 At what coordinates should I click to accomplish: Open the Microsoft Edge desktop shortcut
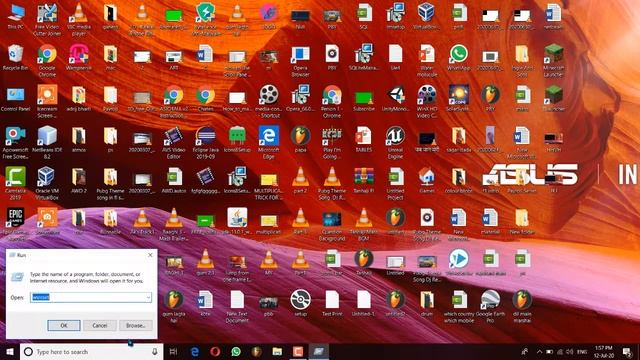[269, 142]
